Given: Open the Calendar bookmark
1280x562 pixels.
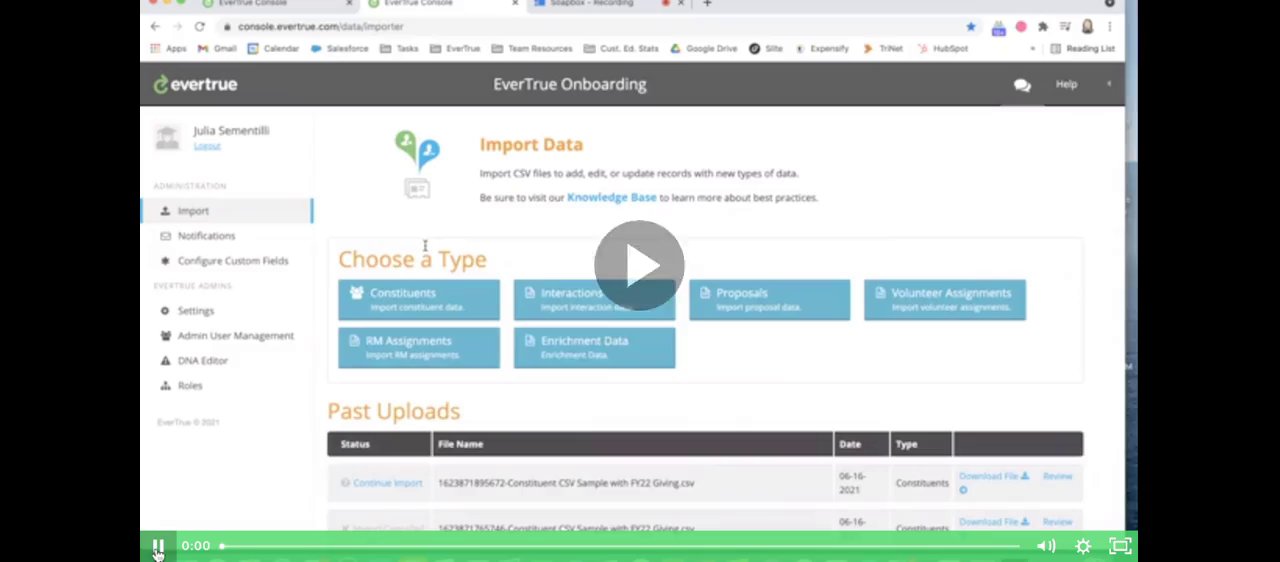Looking at the screenshot, I should (273, 48).
